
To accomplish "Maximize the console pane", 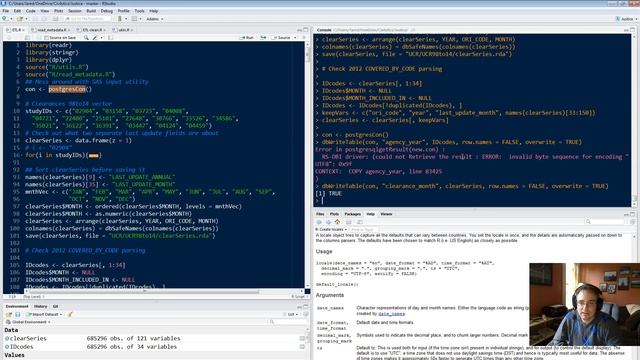I will click(632, 30).
